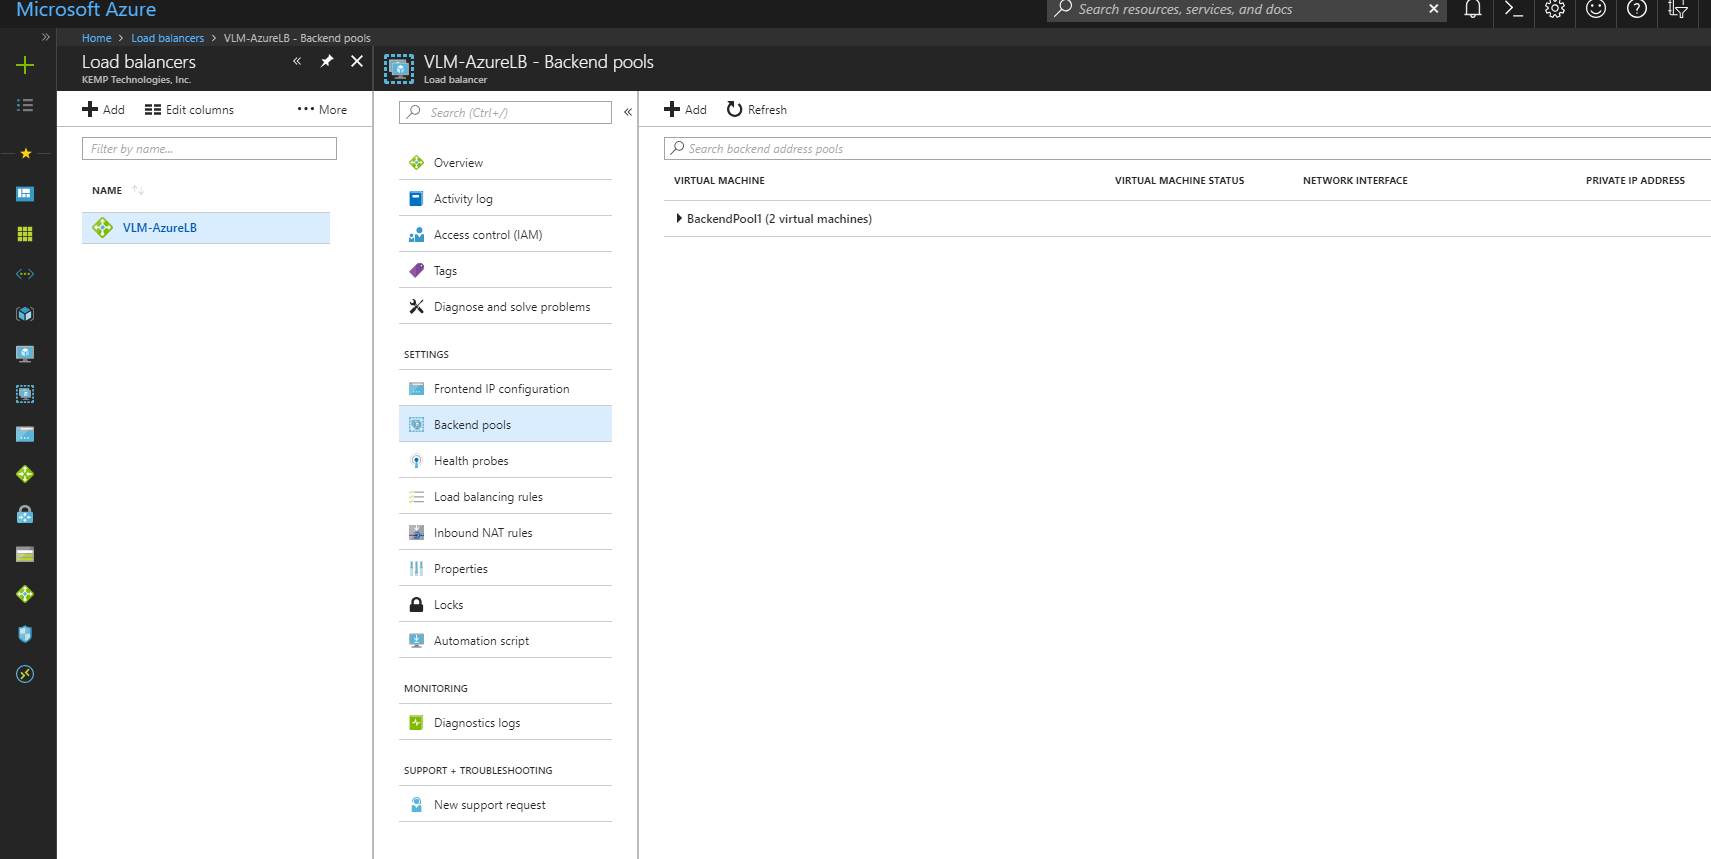This screenshot has width=1711, height=859.
Task: Launch Cloud Shell from top bar
Action: click(1513, 10)
